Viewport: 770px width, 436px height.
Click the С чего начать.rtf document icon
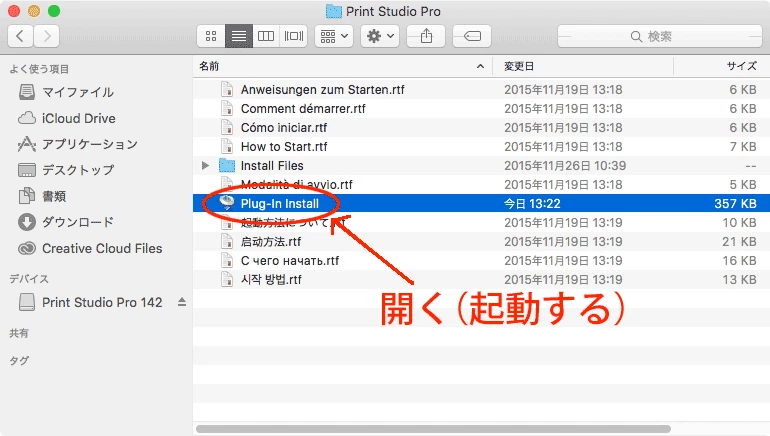[x=227, y=261]
